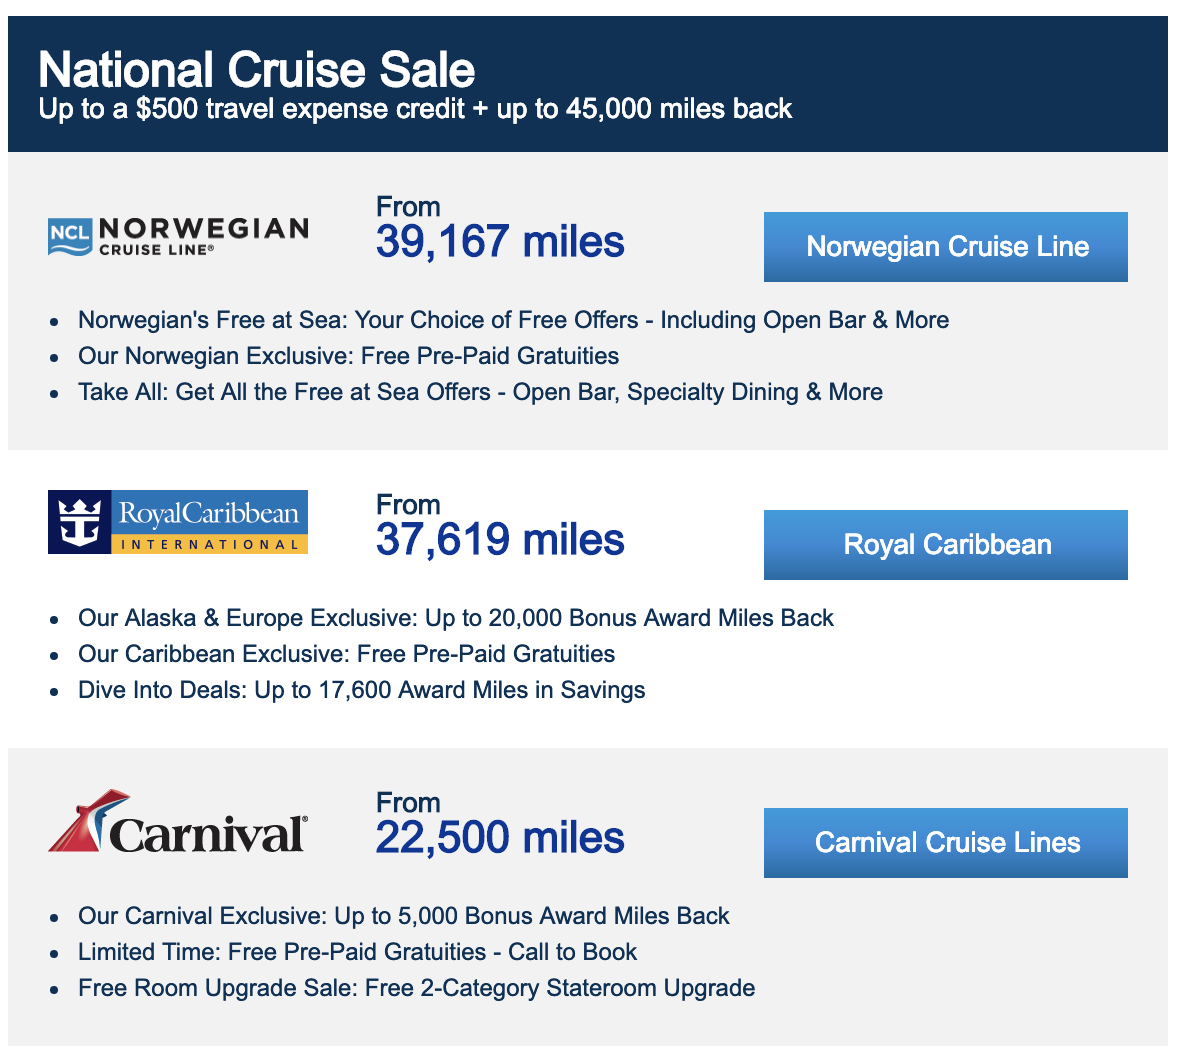The width and height of the screenshot is (1182, 1060).
Task: Open the Carnival Cruise Lines button
Action: [x=945, y=842]
